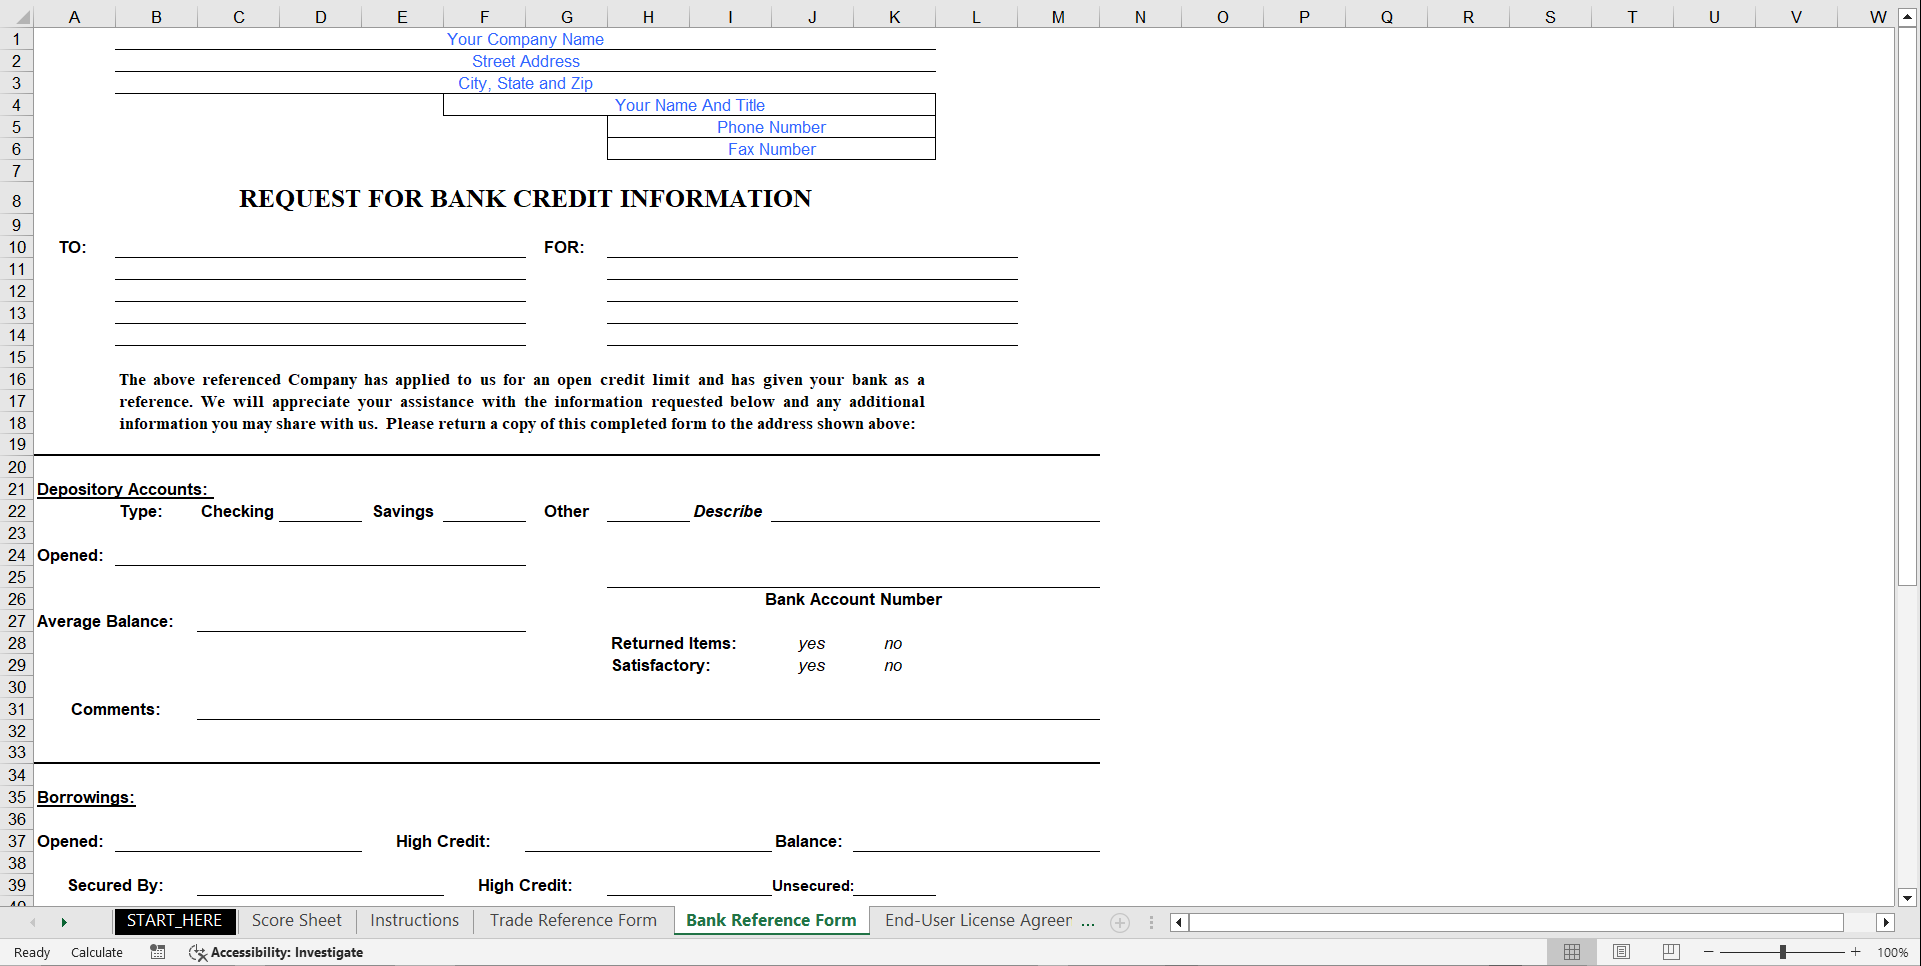Image resolution: width=1921 pixels, height=966 pixels.
Task: Click the TO: label cell
Action: [x=73, y=247]
